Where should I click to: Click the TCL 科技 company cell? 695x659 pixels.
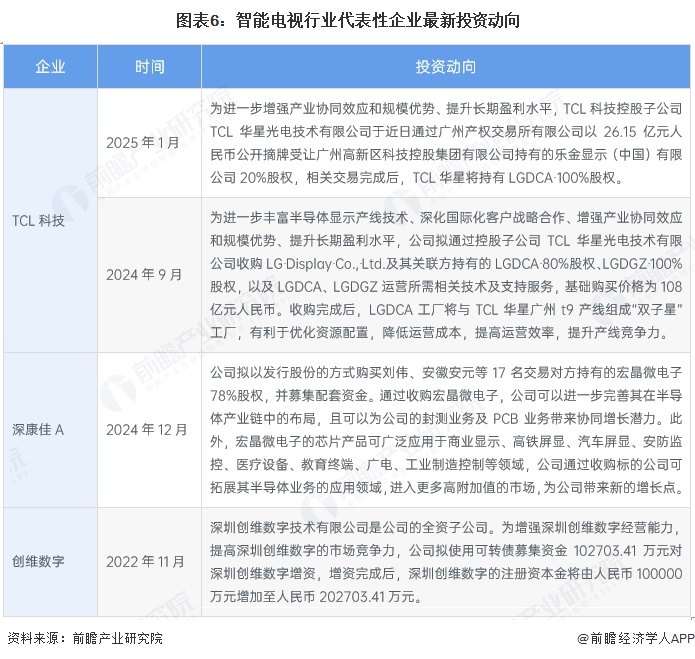pos(51,220)
